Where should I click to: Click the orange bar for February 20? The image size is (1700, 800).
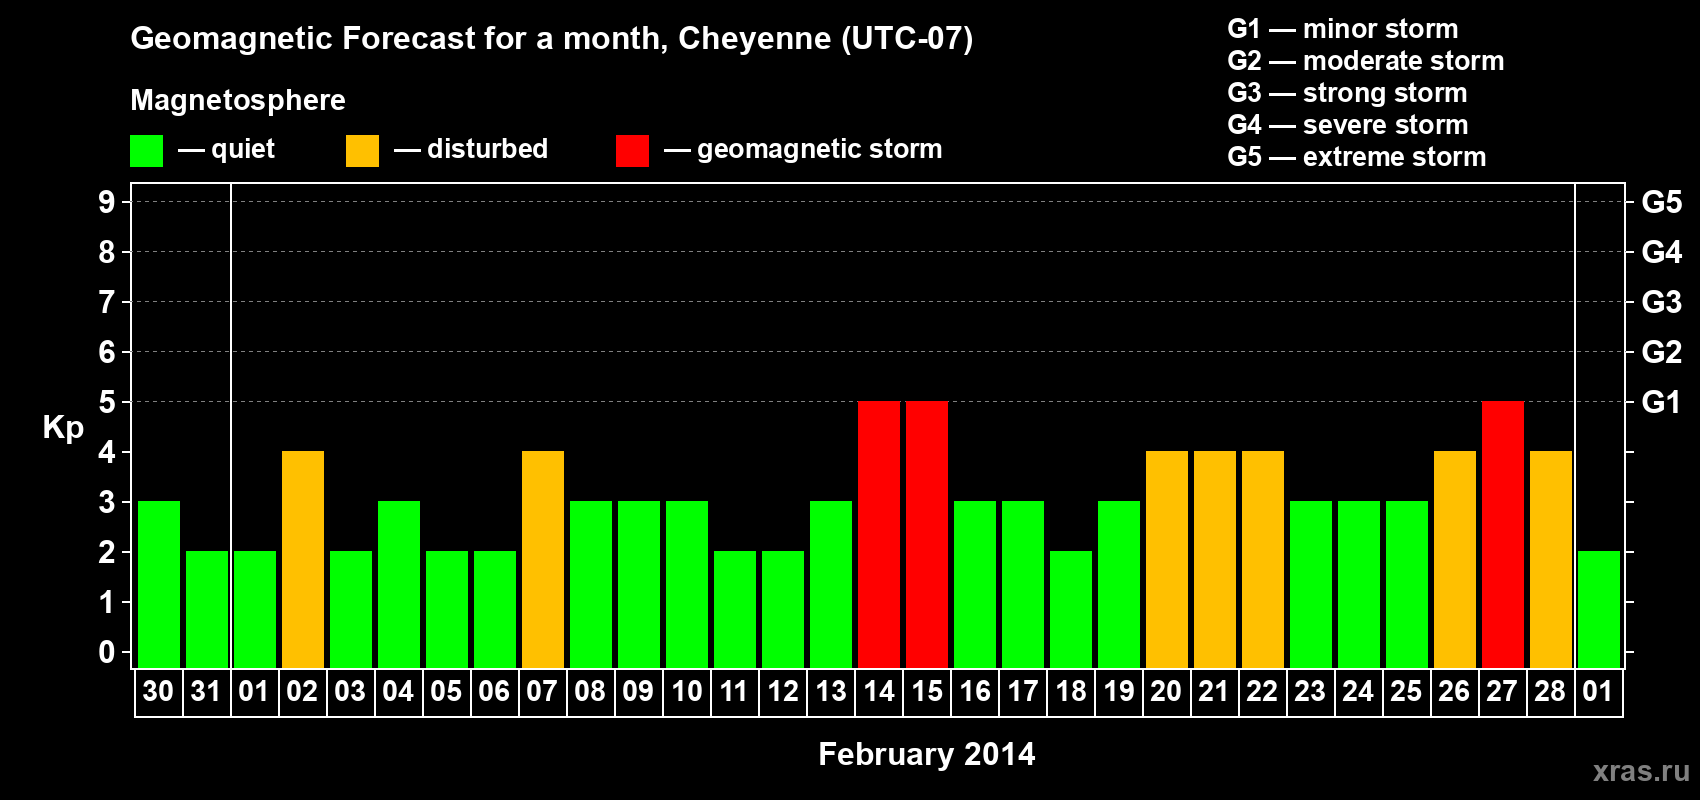(x=1167, y=560)
